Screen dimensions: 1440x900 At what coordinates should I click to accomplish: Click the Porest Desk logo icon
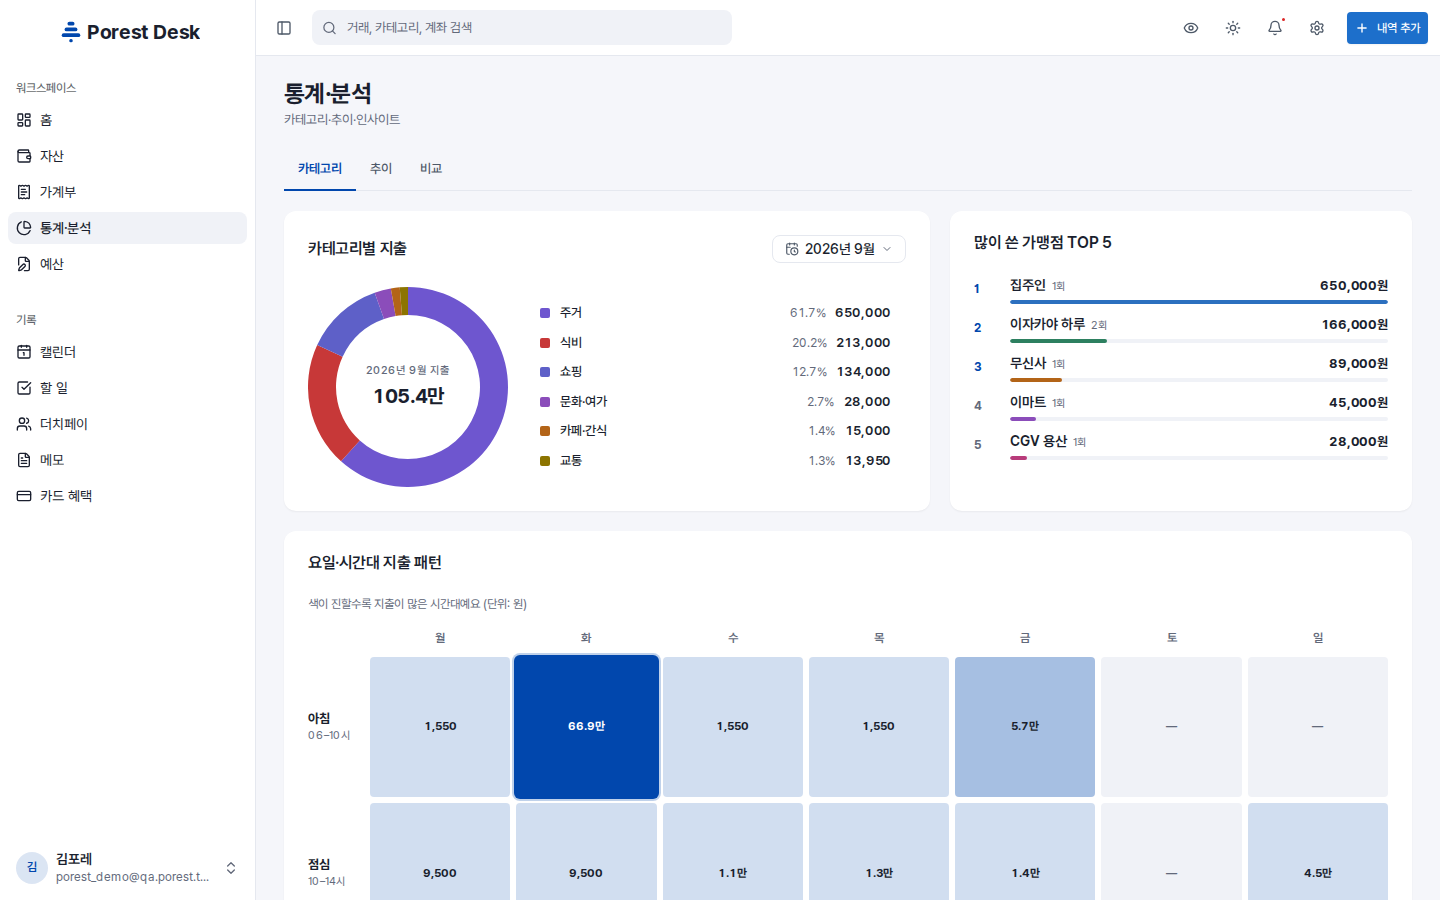[x=70, y=32]
